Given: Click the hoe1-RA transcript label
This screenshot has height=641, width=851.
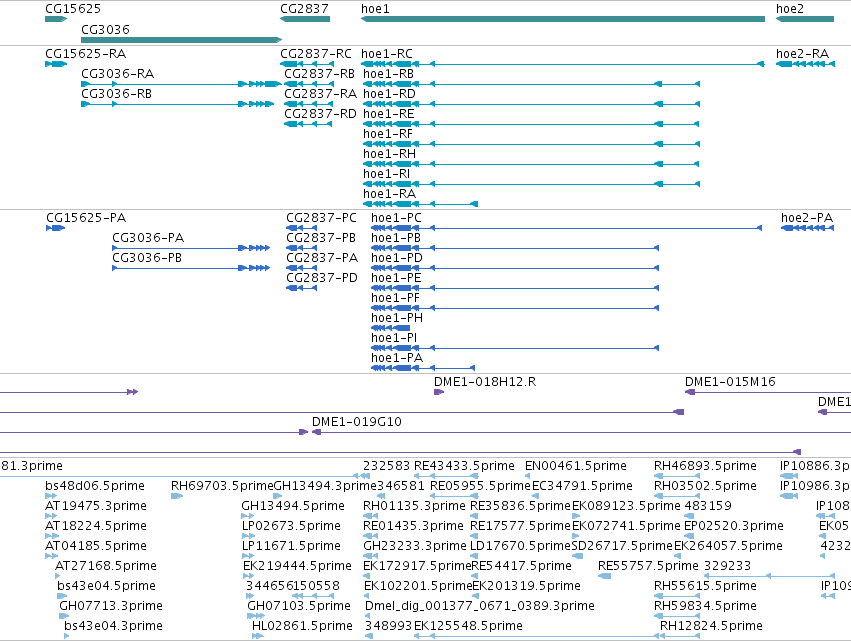Looking at the screenshot, I should tap(389, 194).
